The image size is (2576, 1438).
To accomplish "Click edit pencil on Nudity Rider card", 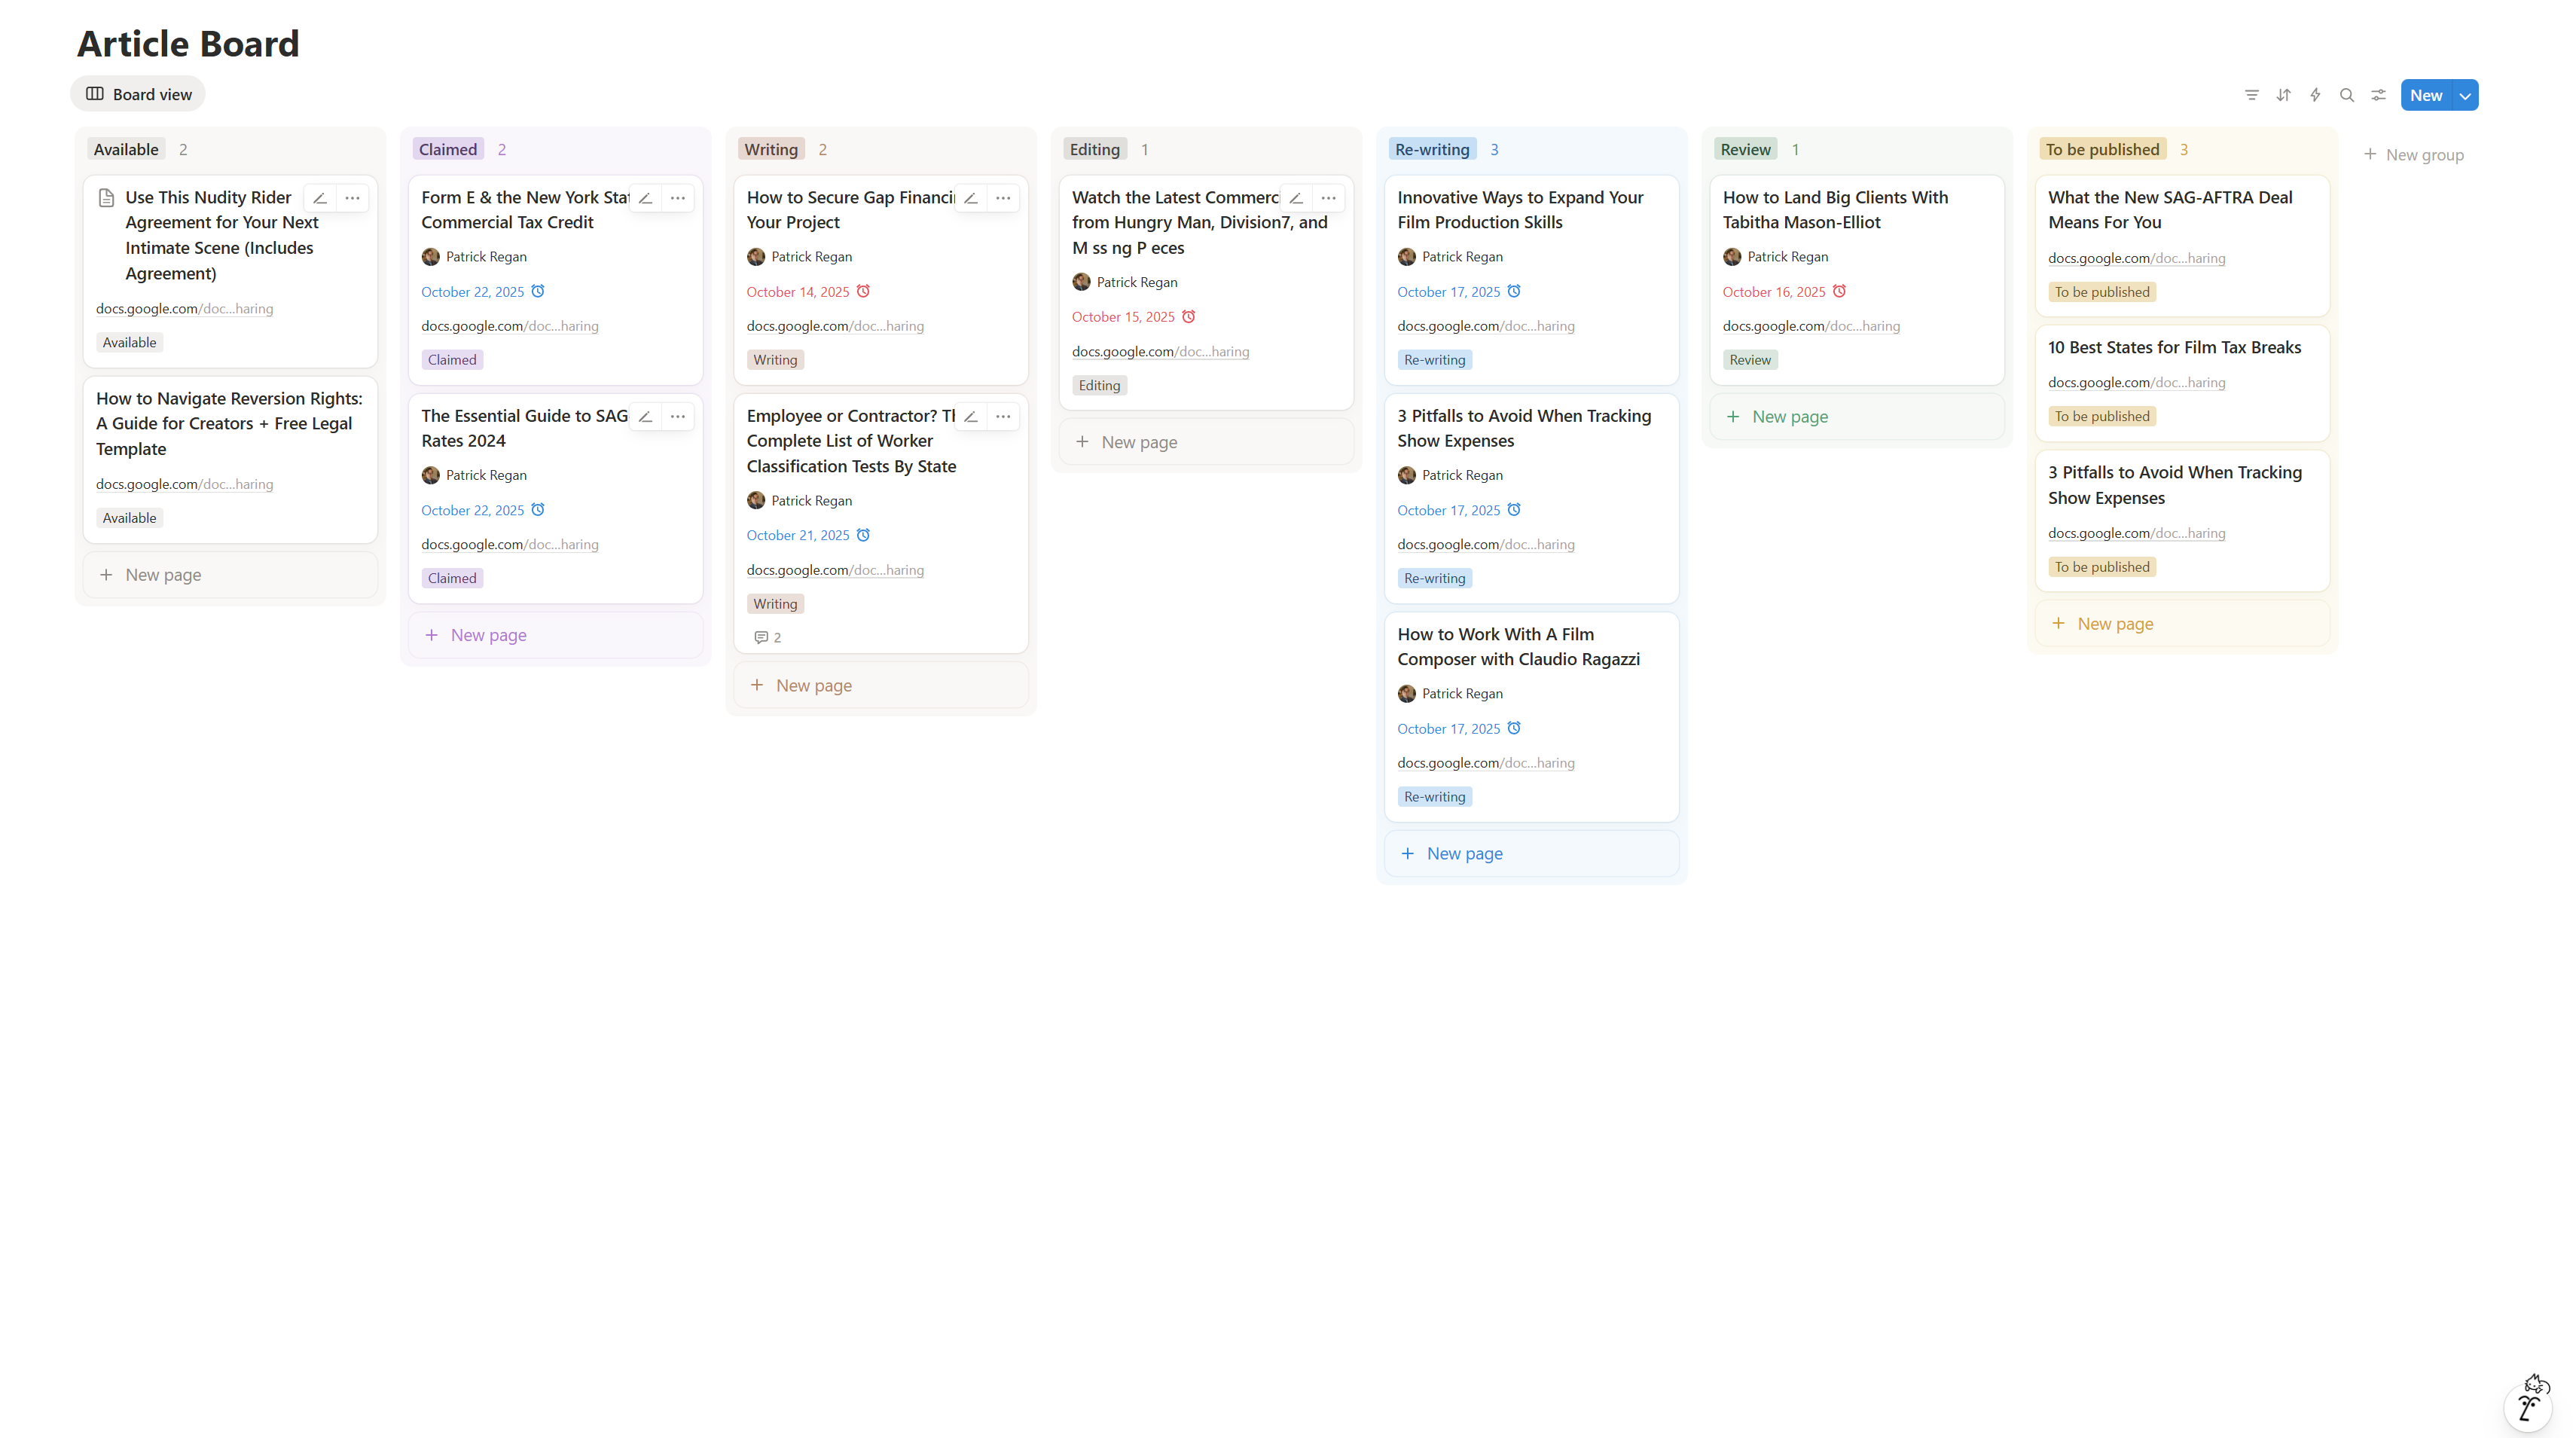I will tap(320, 198).
